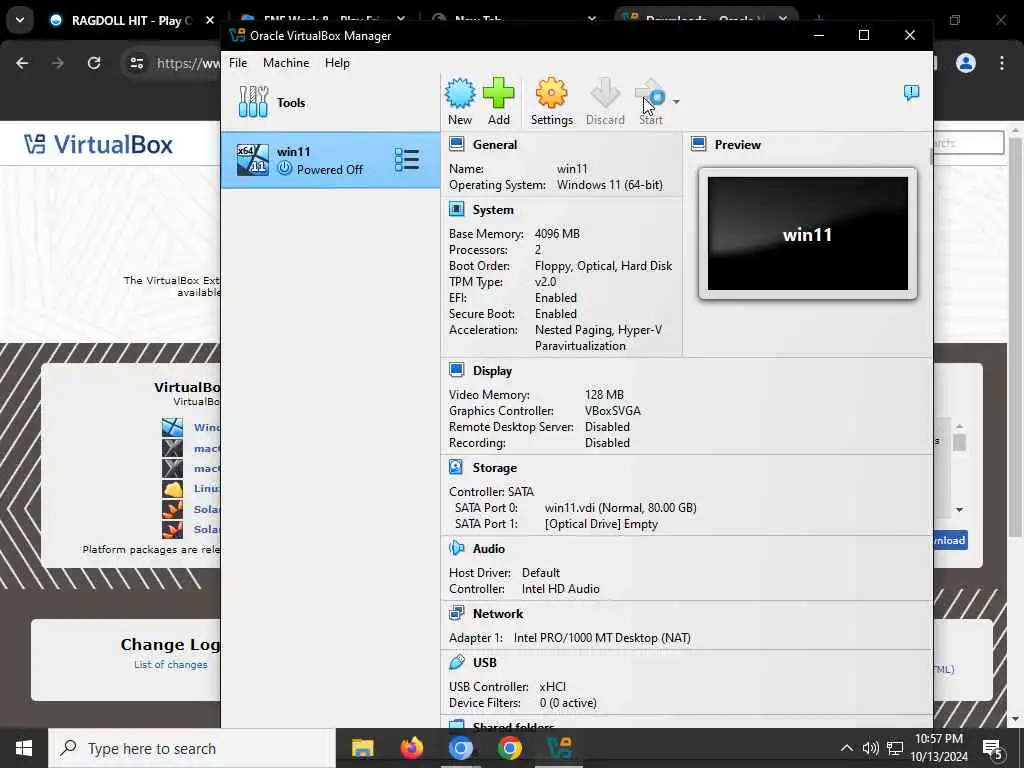Click the win11.vdi hard disk entry
The width and height of the screenshot is (1024, 768).
[620, 507]
